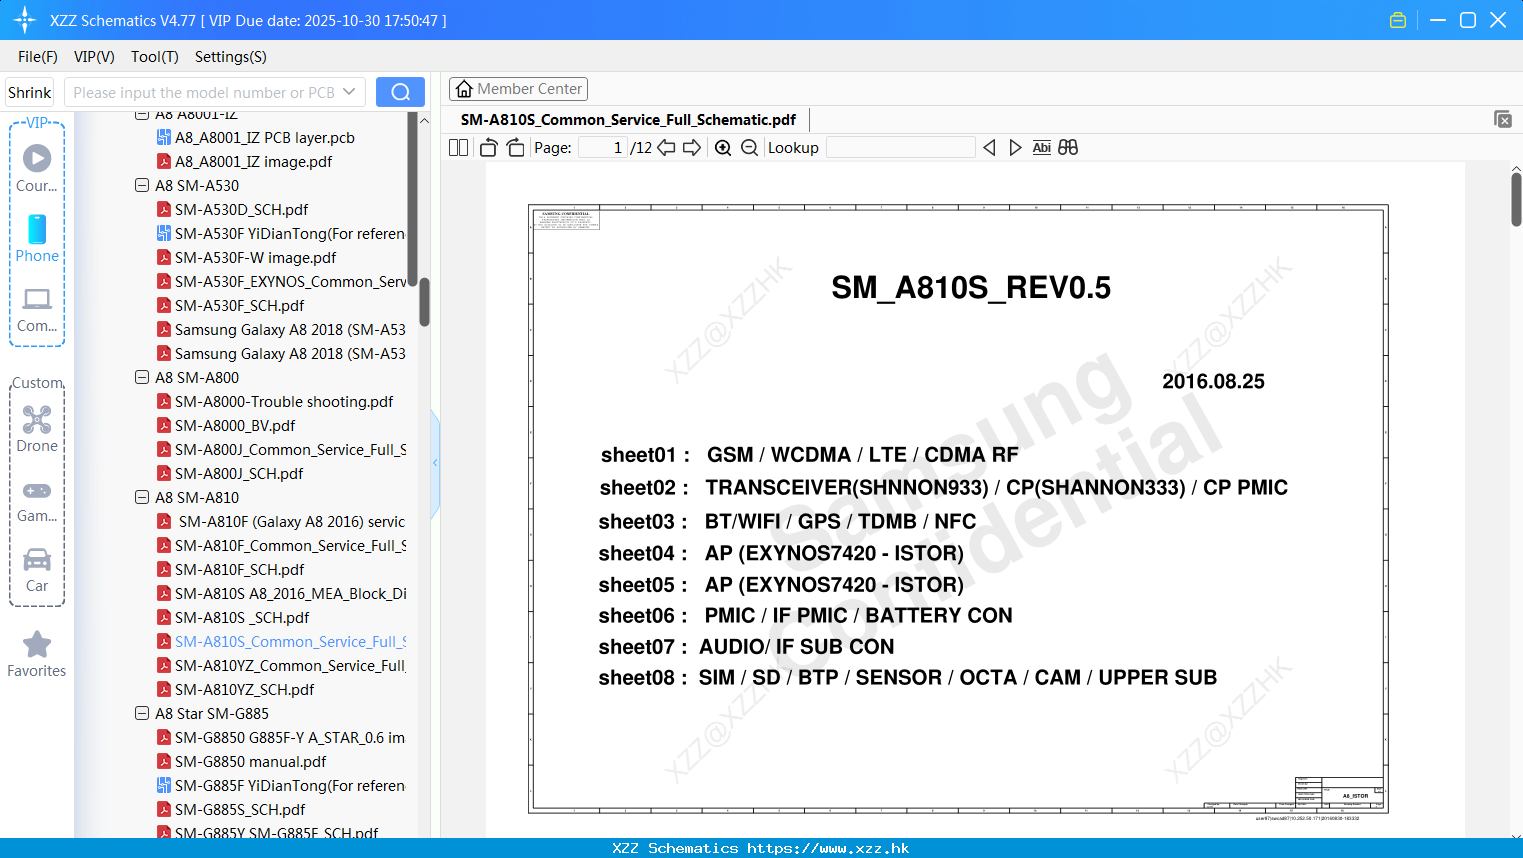Open the Settings(S) menu
1523x858 pixels.
point(231,57)
